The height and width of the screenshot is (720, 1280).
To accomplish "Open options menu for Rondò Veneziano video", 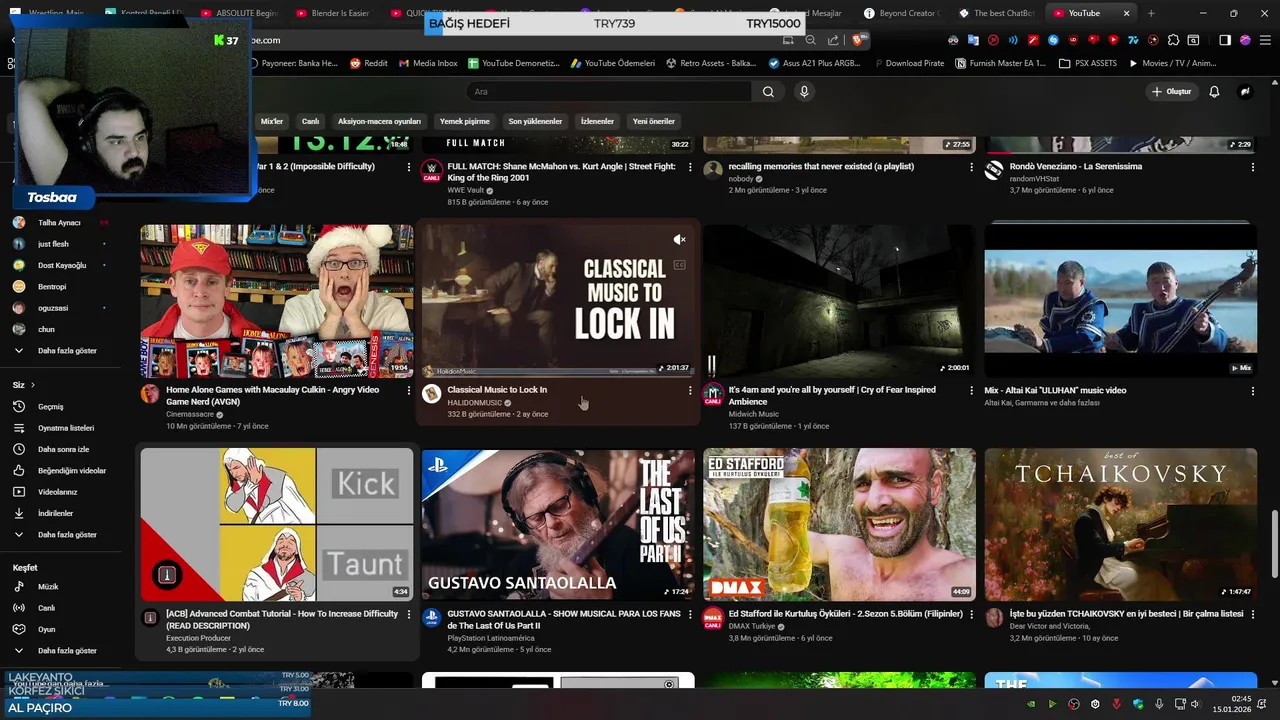I will coord(1252,167).
